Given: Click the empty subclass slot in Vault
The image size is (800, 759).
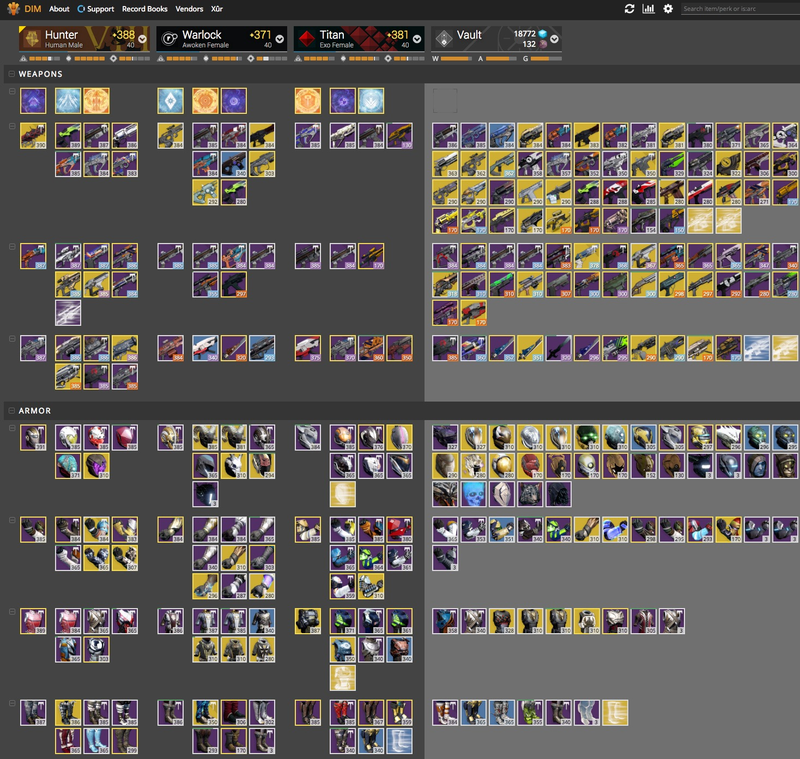Looking at the screenshot, I should 445,100.
